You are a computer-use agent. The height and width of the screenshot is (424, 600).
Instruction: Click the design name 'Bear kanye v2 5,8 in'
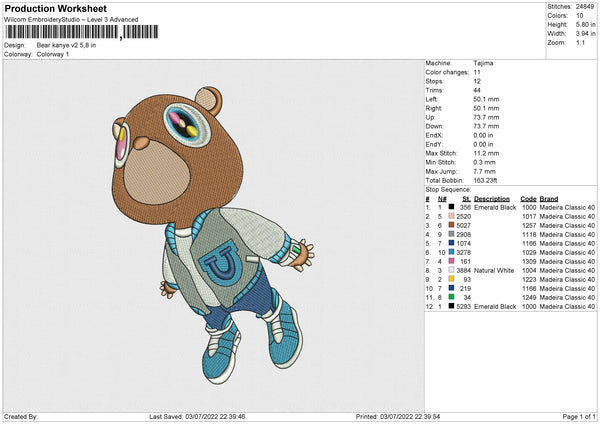66,45
